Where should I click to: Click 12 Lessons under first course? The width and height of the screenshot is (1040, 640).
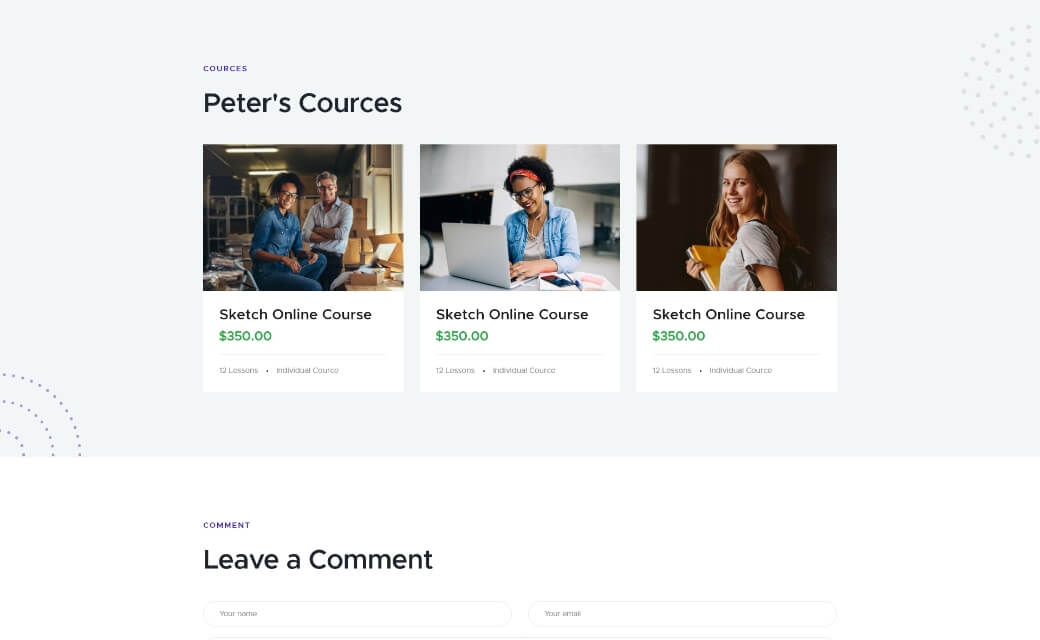(x=238, y=371)
